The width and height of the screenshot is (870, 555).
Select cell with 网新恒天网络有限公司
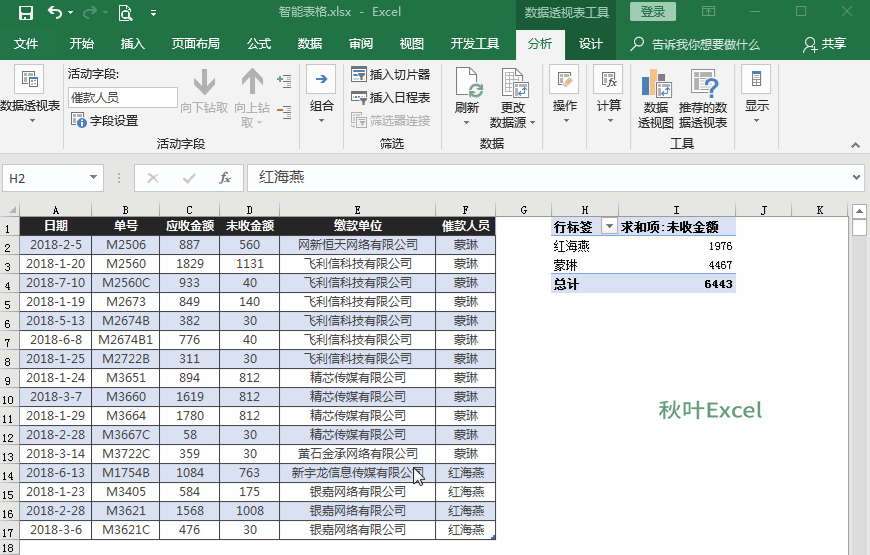(x=357, y=245)
